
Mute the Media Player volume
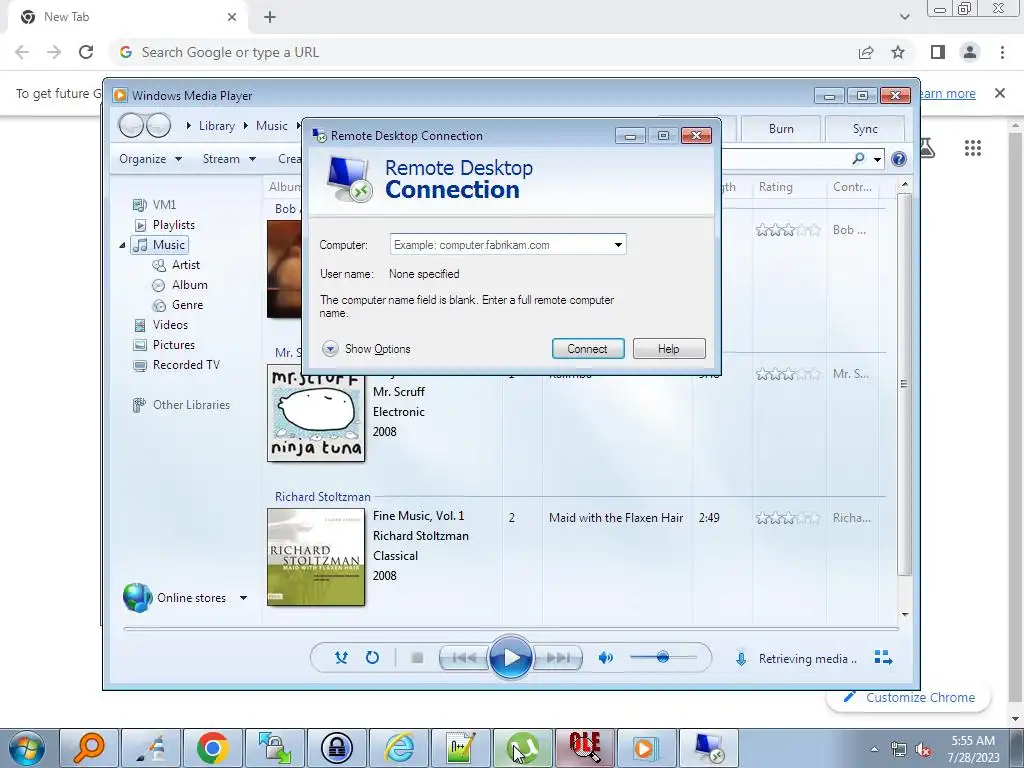(x=605, y=658)
